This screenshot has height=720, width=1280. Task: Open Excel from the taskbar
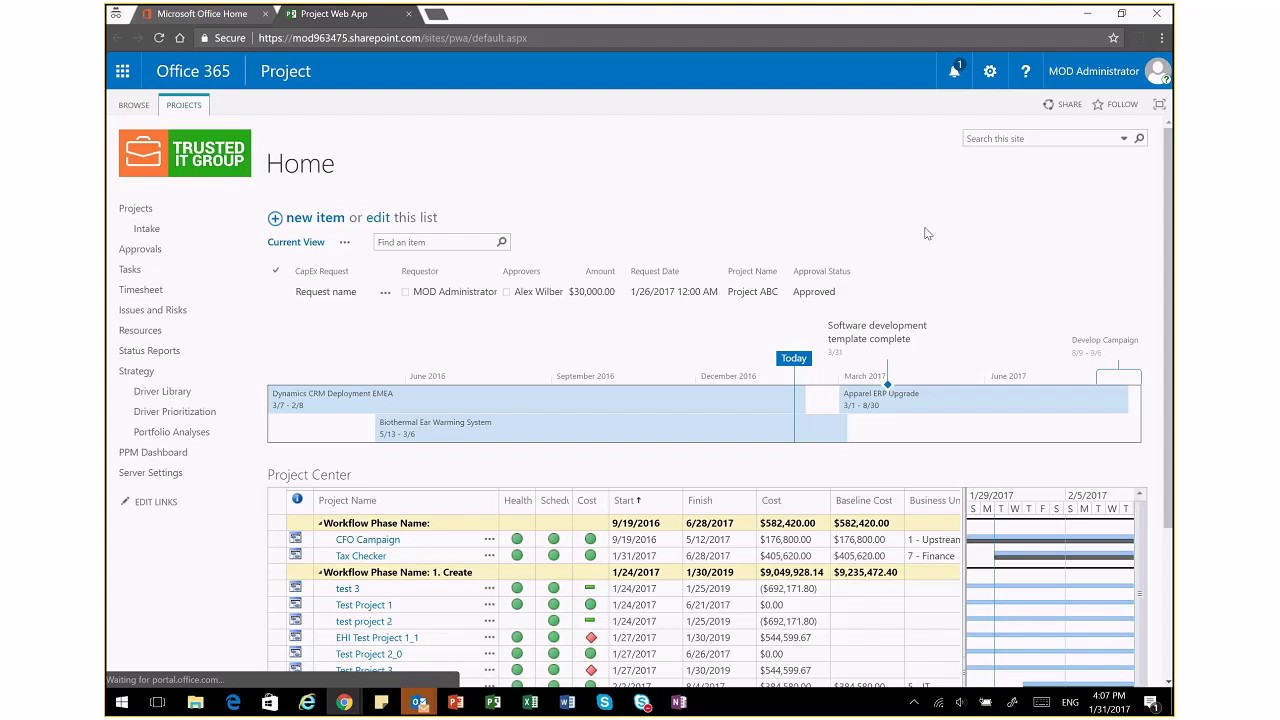(x=530, y=703)
